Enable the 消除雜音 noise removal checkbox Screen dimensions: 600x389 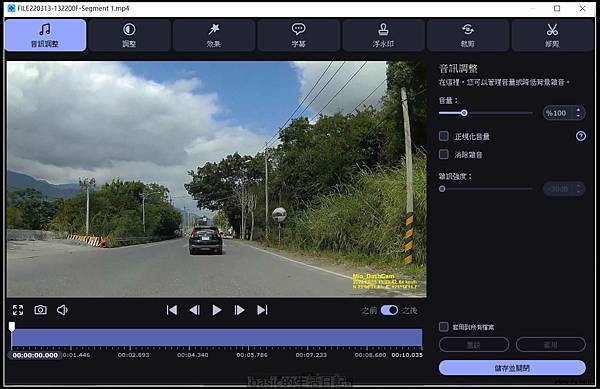click(443, 154)
